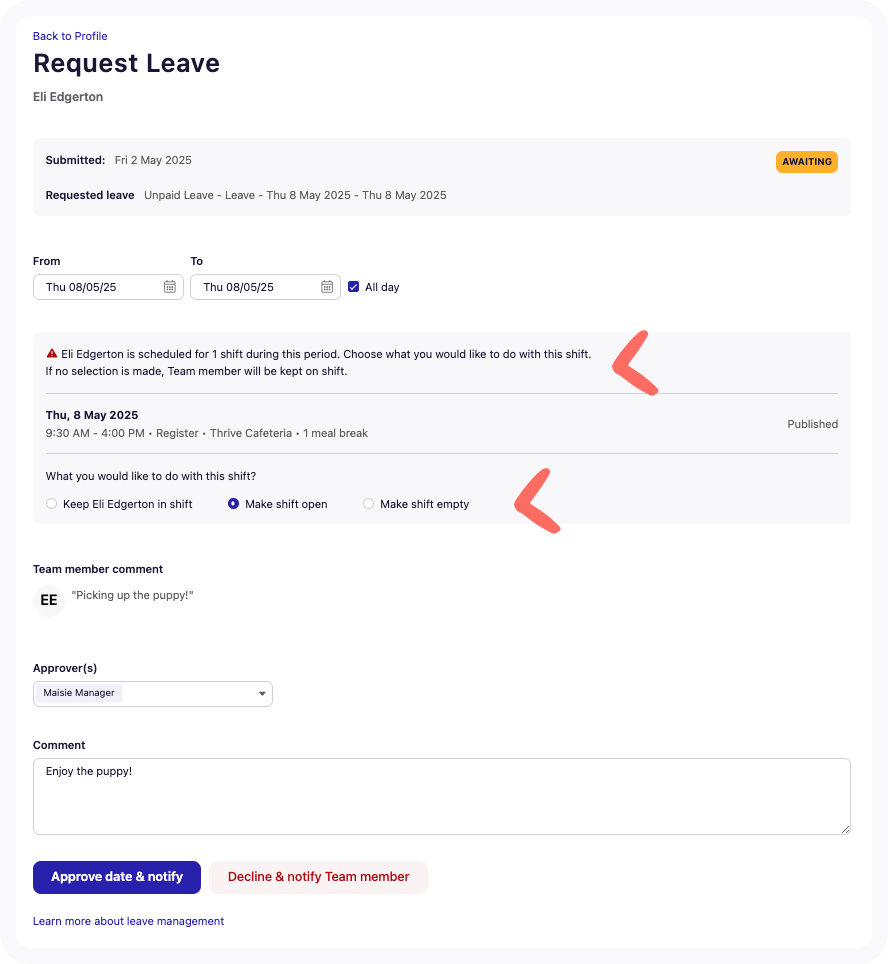Viewport: 888px width, 964px height.
Task: Expand the Approver(s) dropdown arrow
Action: click(262, 693)
